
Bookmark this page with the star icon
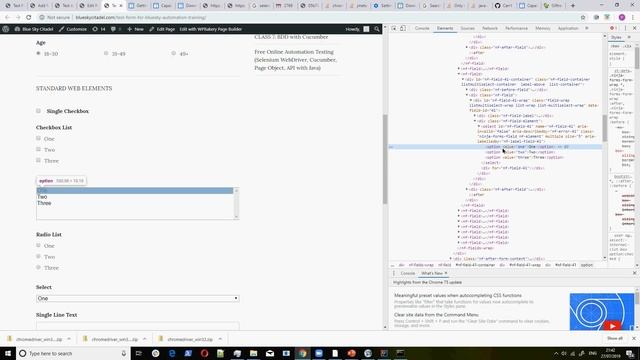(583, 18)
